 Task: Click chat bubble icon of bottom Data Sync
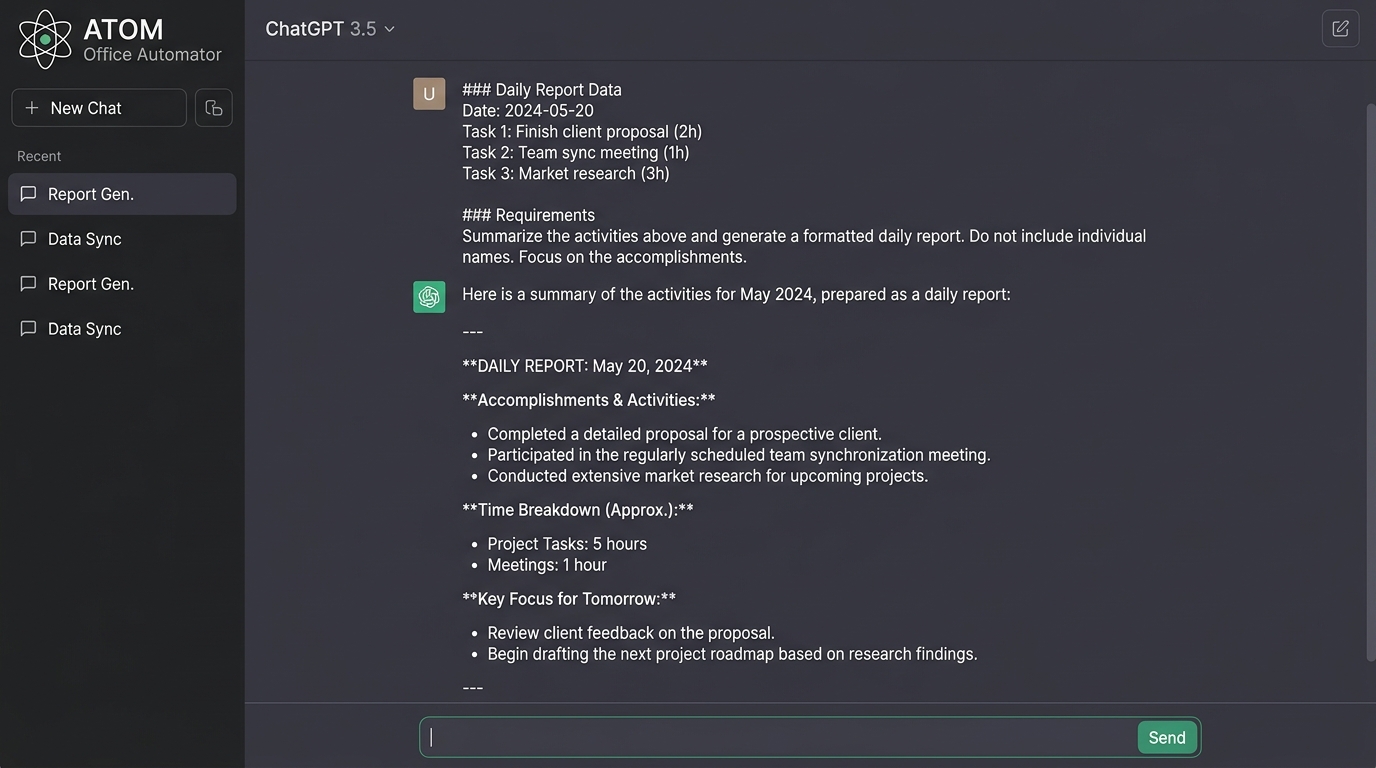pos(28,329)
